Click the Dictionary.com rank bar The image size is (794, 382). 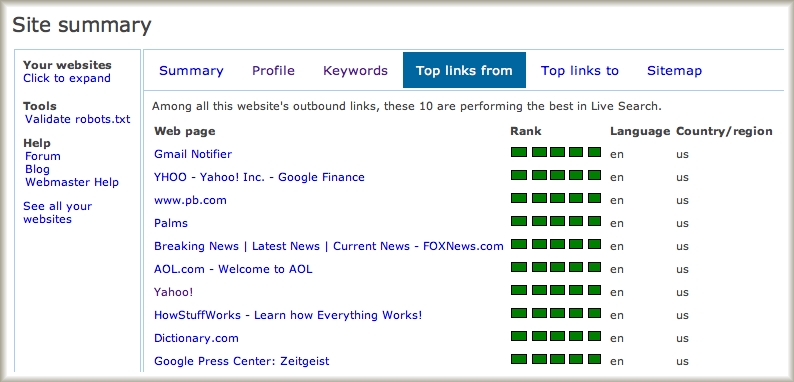555,336
